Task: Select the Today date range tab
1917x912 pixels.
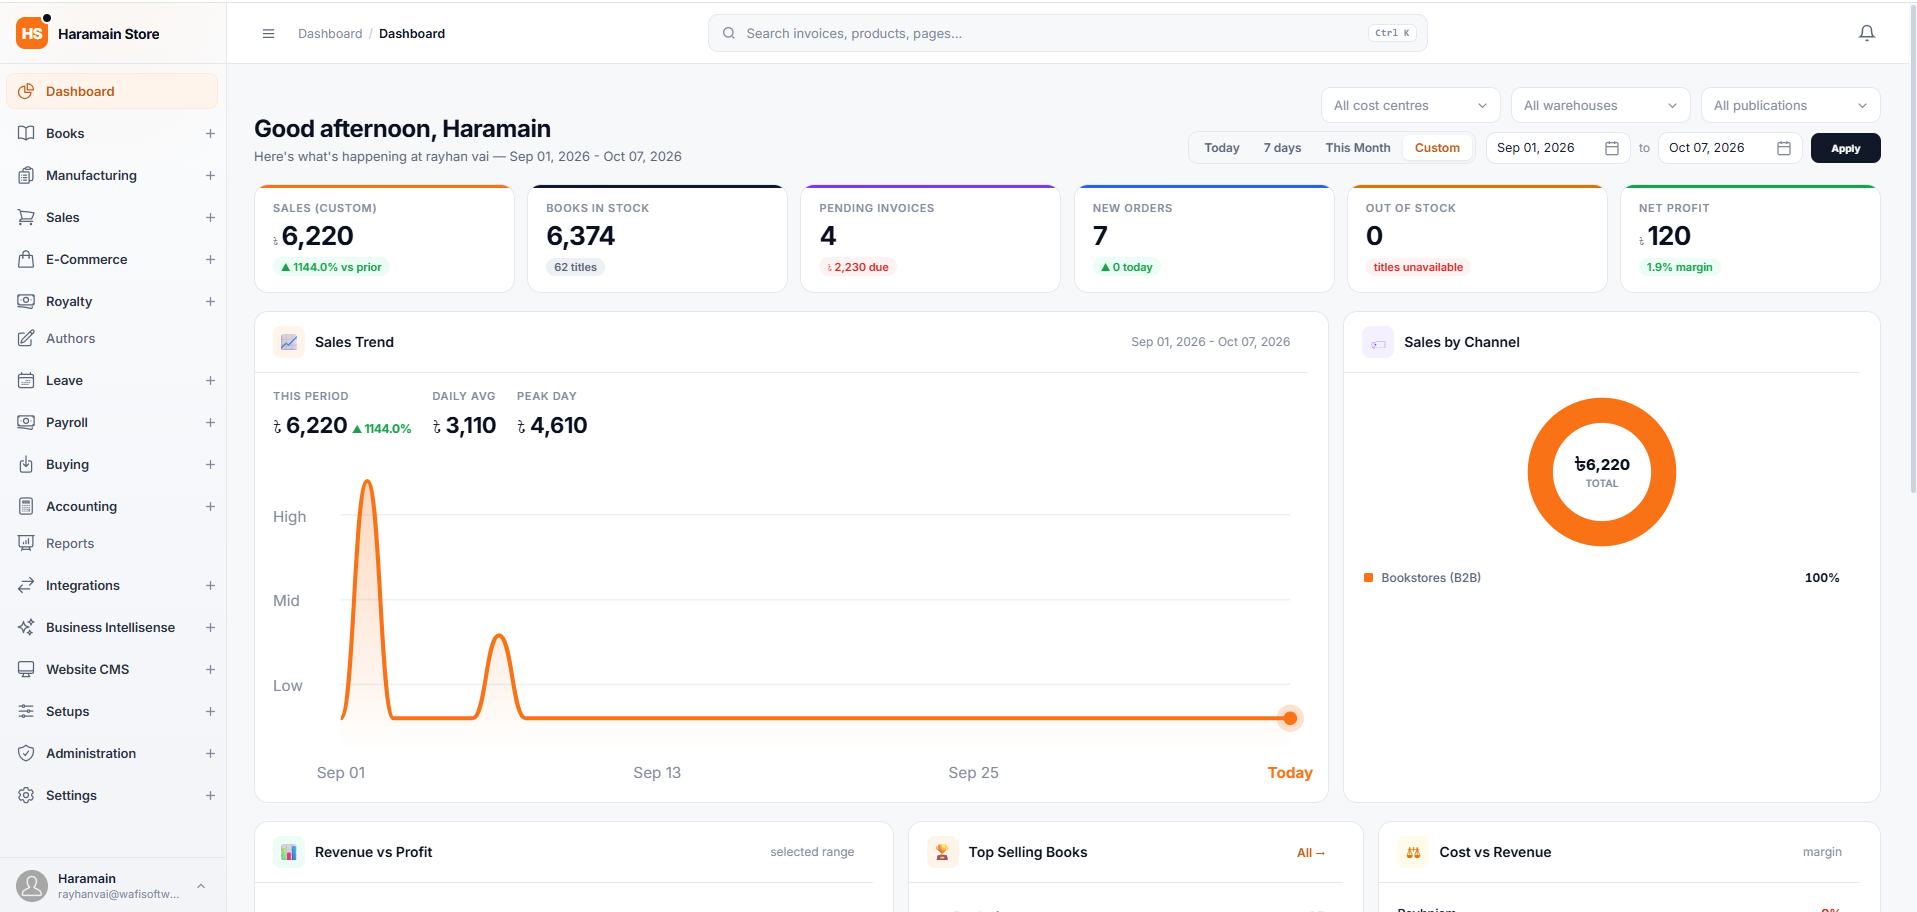Action: tap(1222, 148)
